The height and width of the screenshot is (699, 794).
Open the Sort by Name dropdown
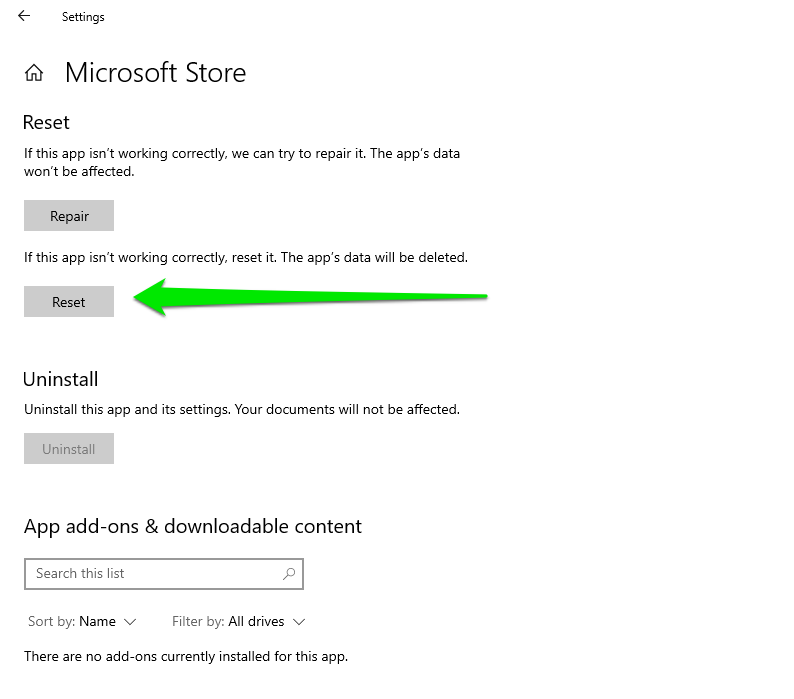[x=82, y=622]
